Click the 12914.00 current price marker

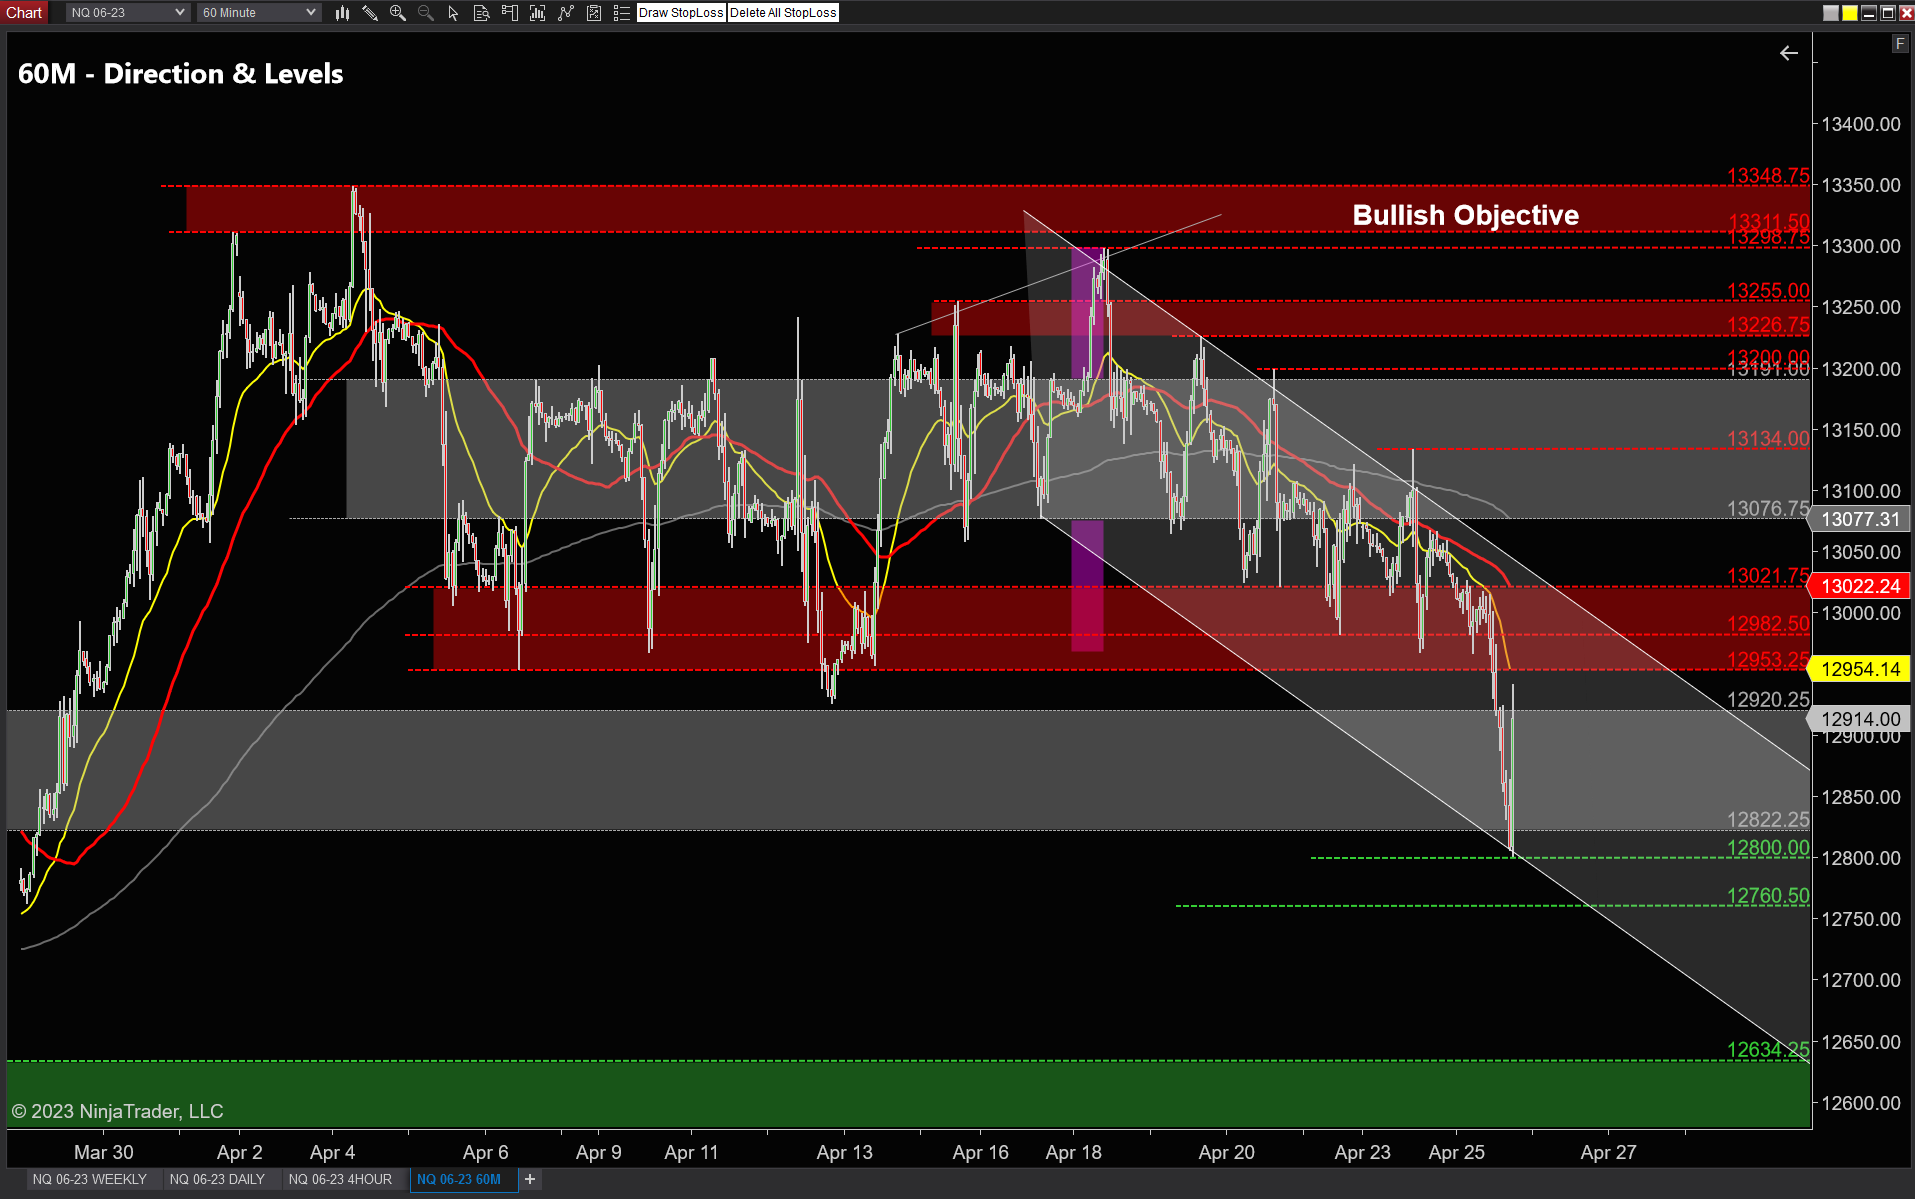point(1860,719)
